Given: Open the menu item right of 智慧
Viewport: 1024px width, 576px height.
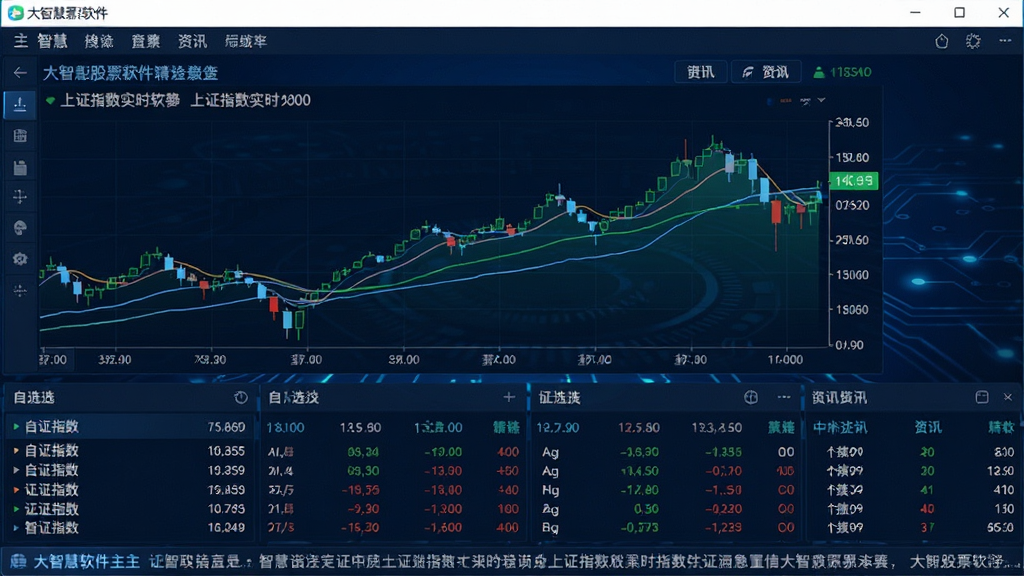Looking at the screenshot, I should tap(99, 41).
